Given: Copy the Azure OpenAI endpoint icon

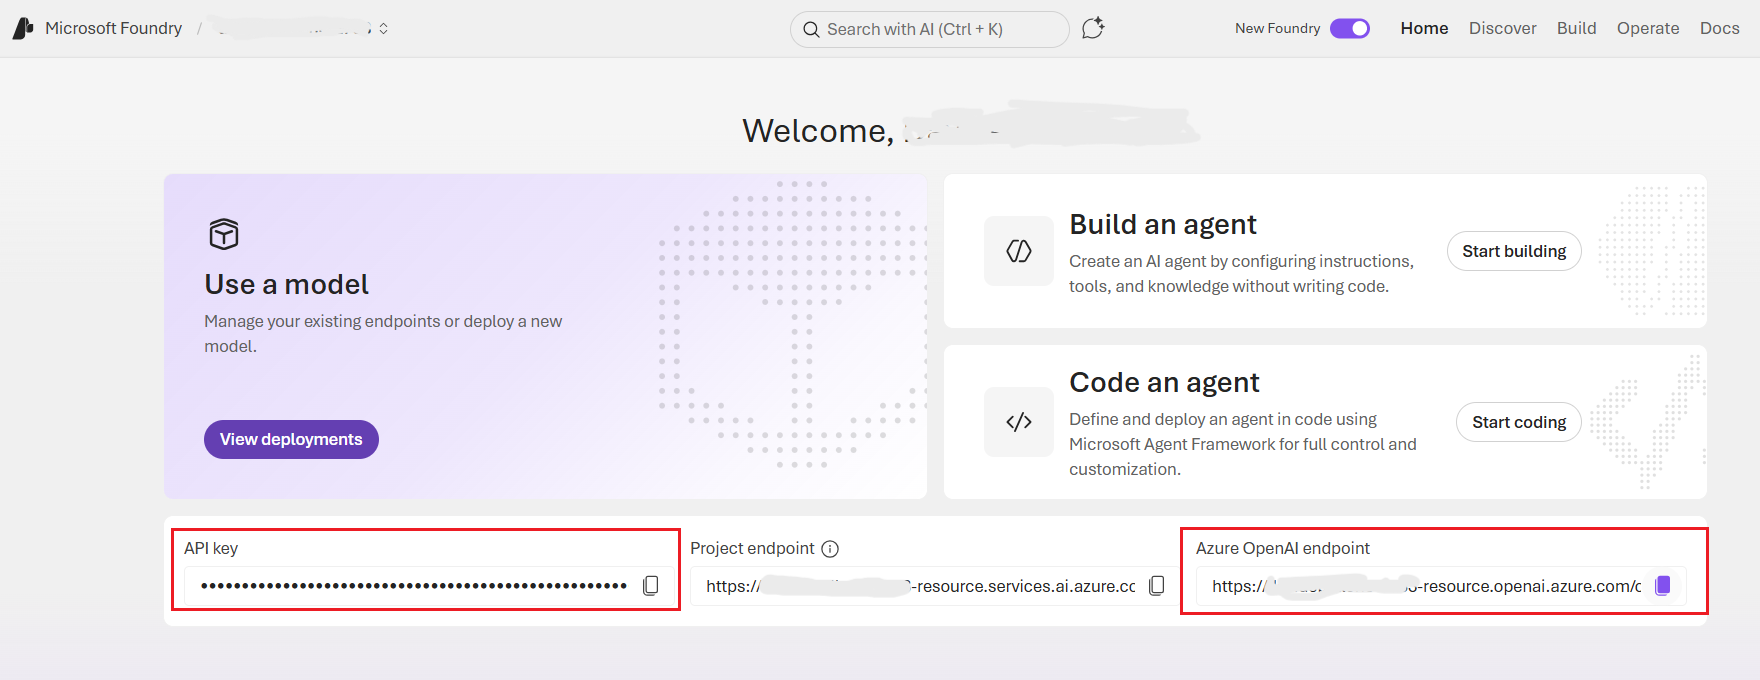Looking at the screenshot, I should [1663, 585].
